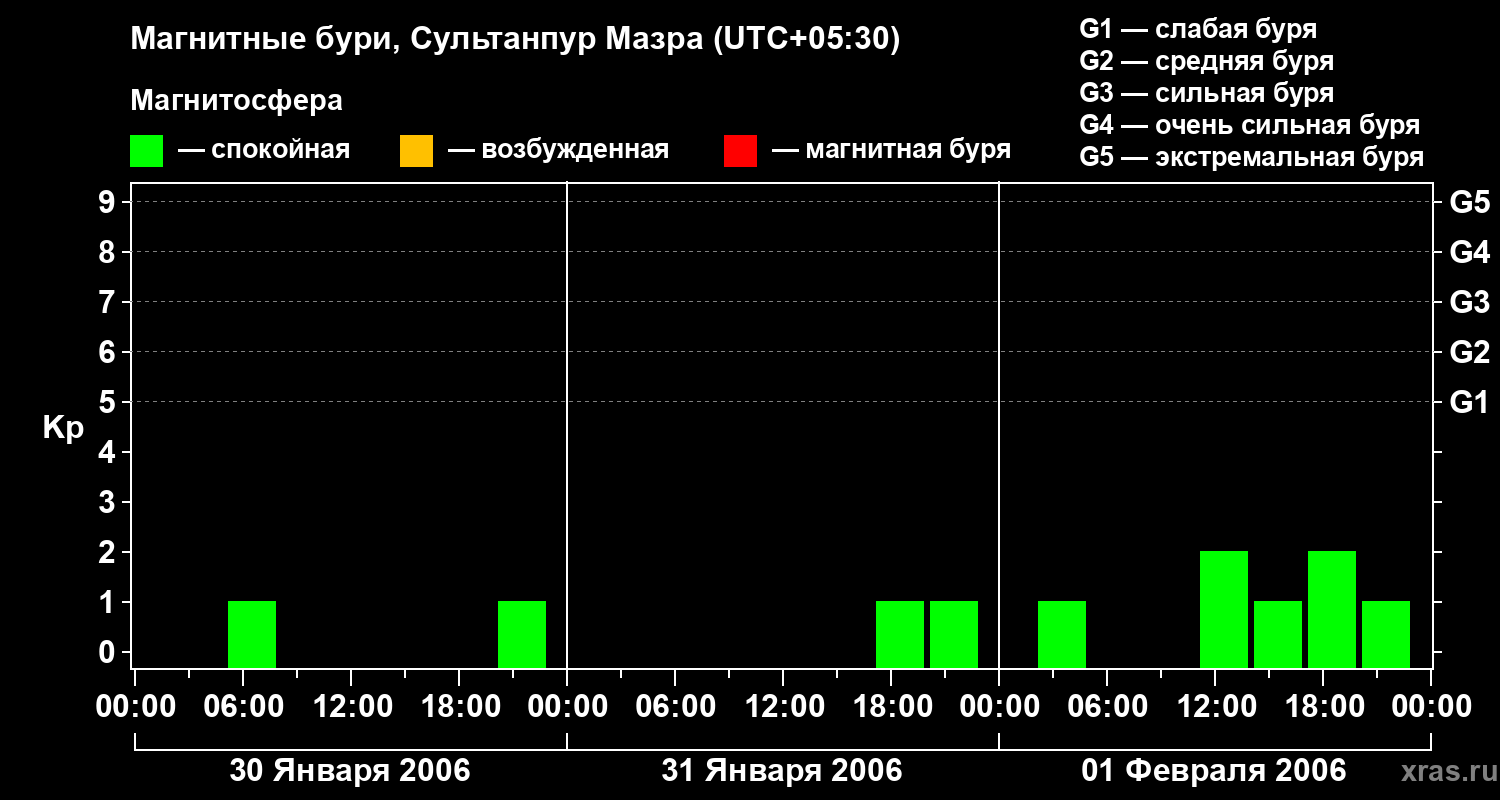
Task: Click the '0' value on the Kp axis
Action: (108, 652)
